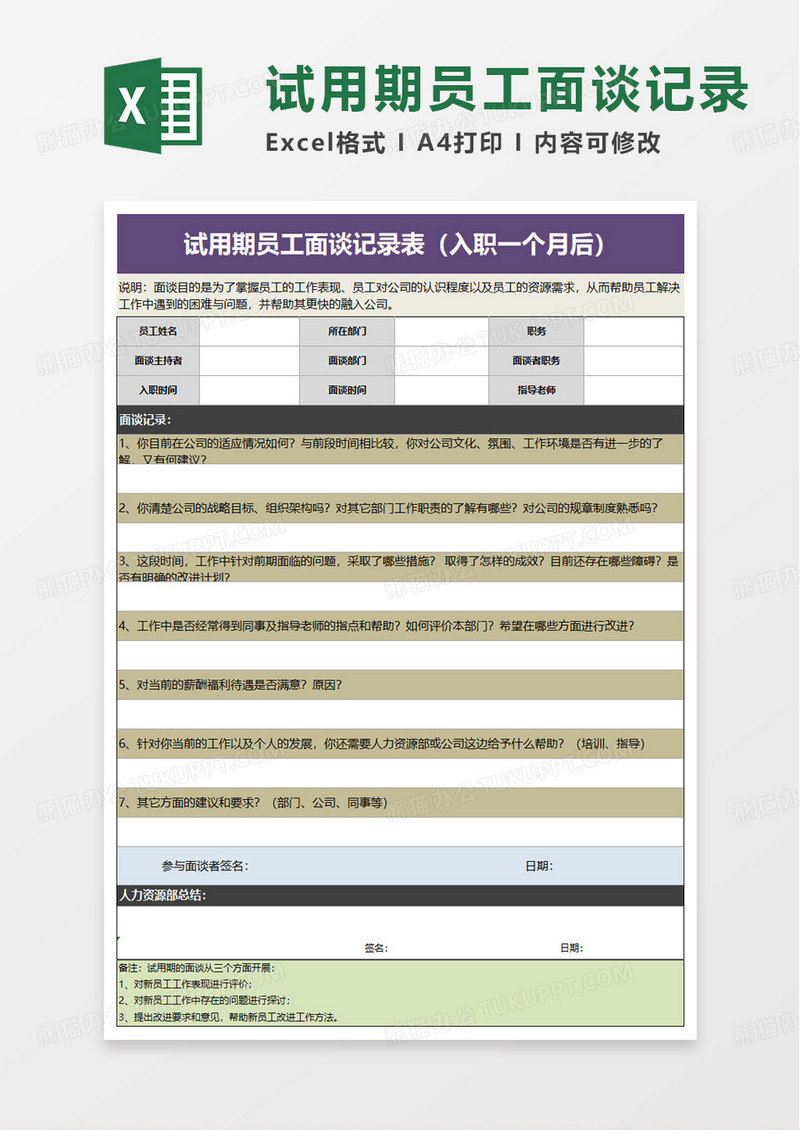Click the empty field next to 员工姓名
The image size is (800, 1130).
249,332
